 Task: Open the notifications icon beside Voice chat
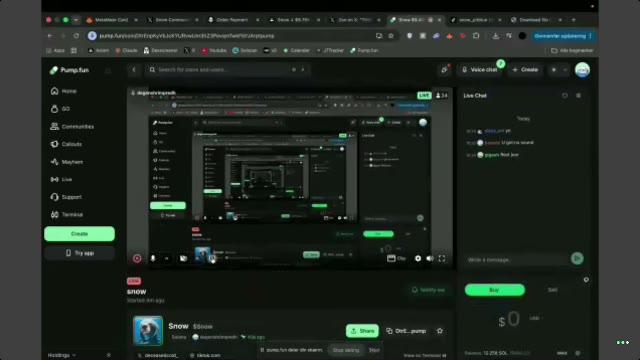[444, 70]
